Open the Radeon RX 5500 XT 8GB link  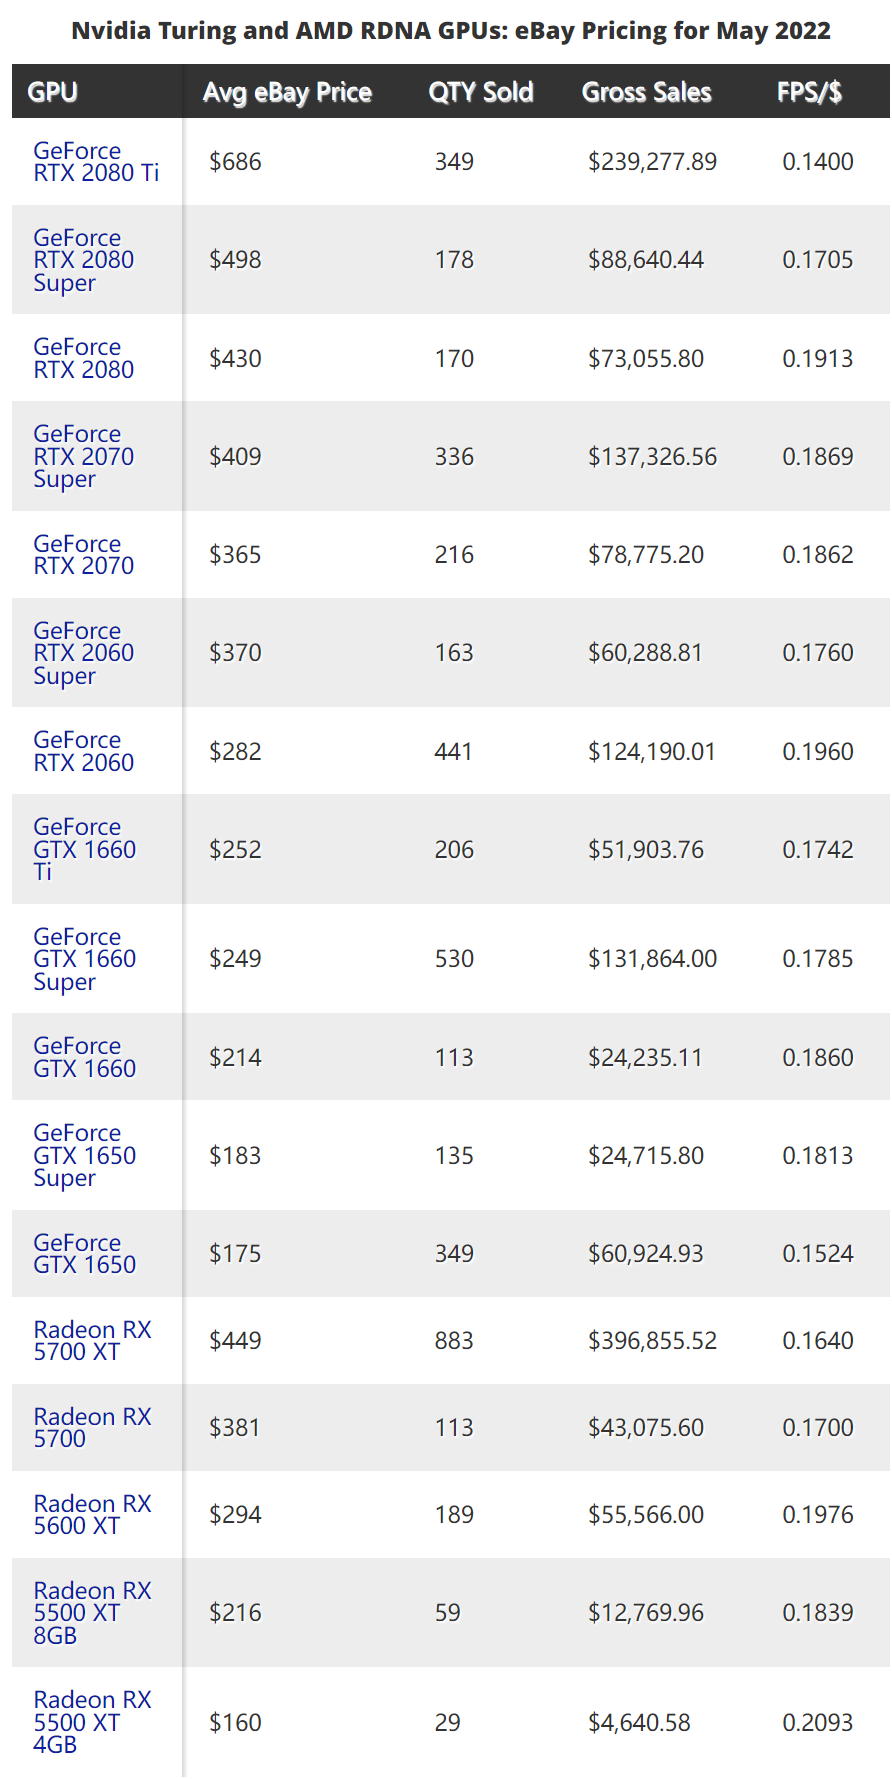click(x=92, y=1612)
